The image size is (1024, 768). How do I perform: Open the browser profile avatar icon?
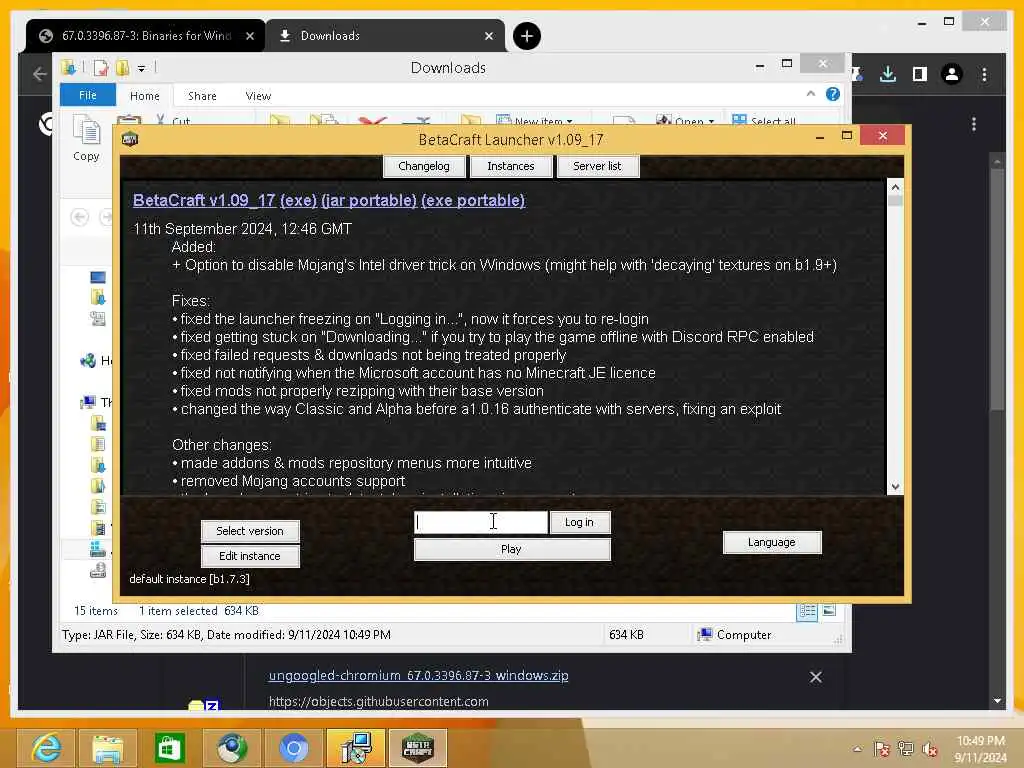[x=952, y=74]
